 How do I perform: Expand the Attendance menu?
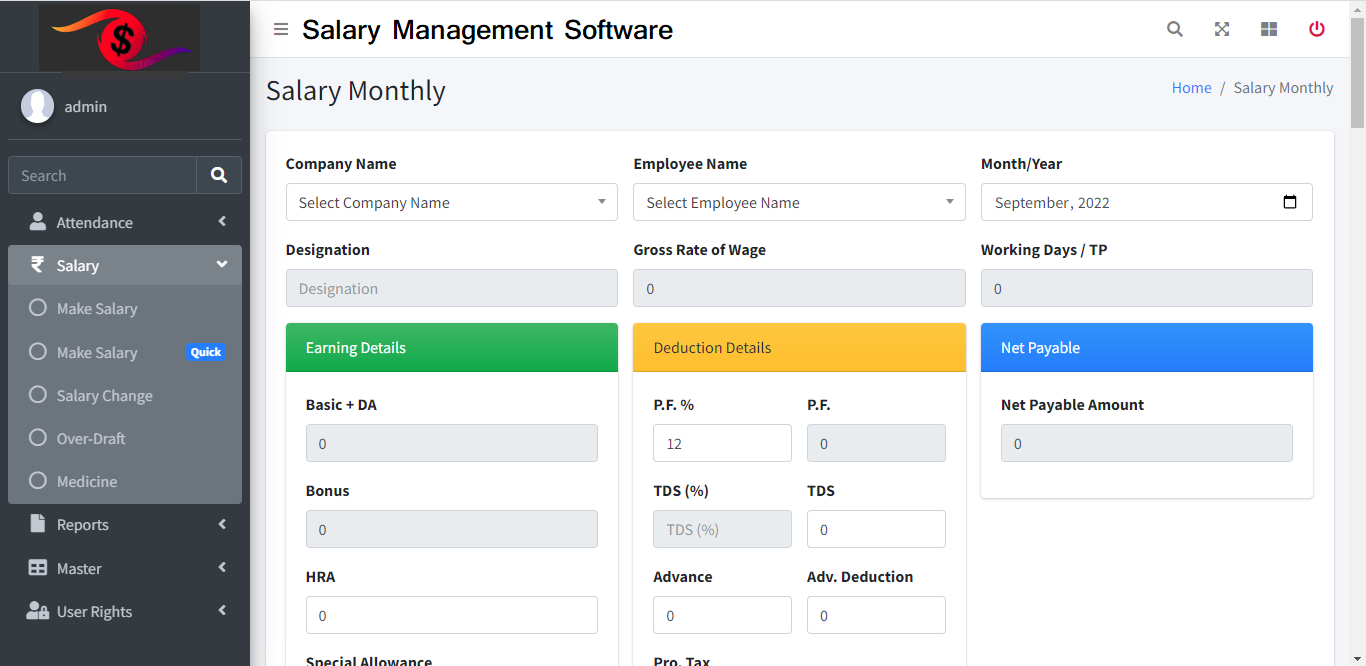(x=124, y=223)
